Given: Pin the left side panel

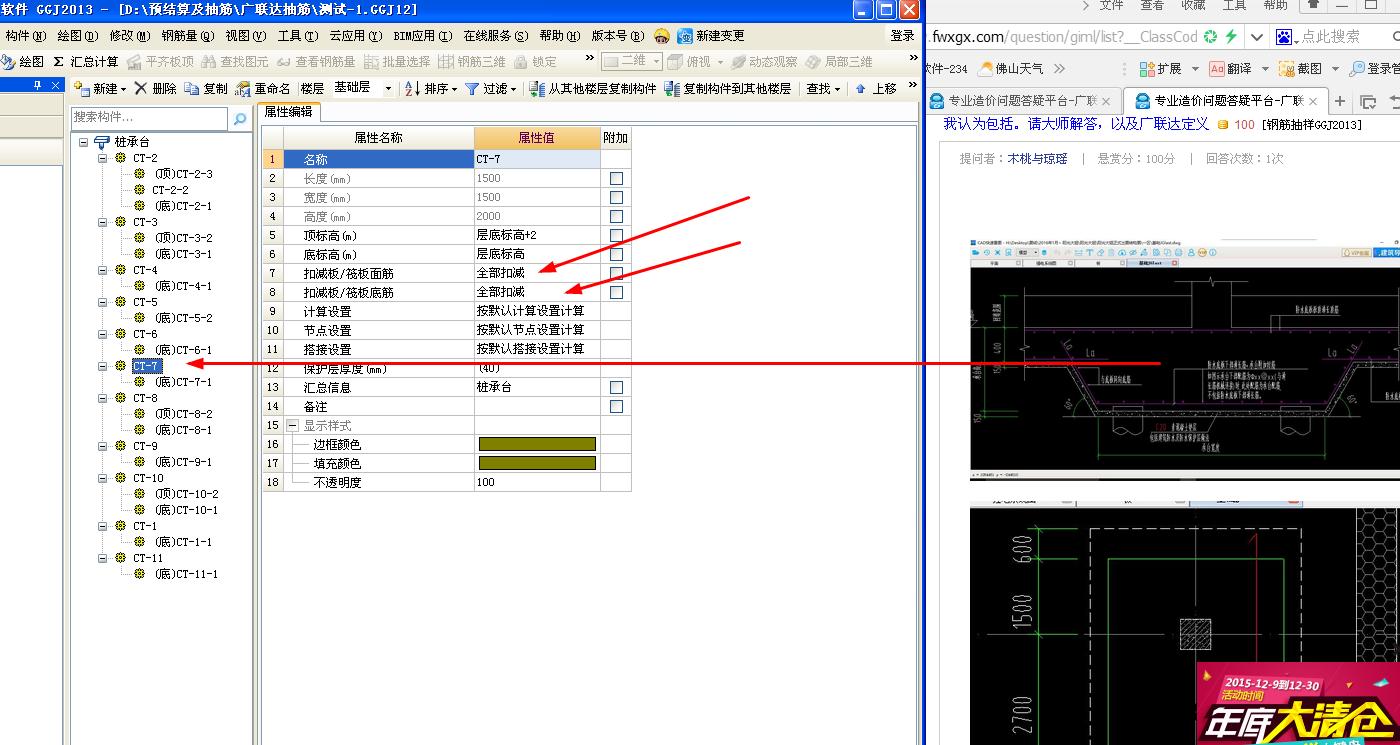Looking at the screenshot, I should (39, 86).
